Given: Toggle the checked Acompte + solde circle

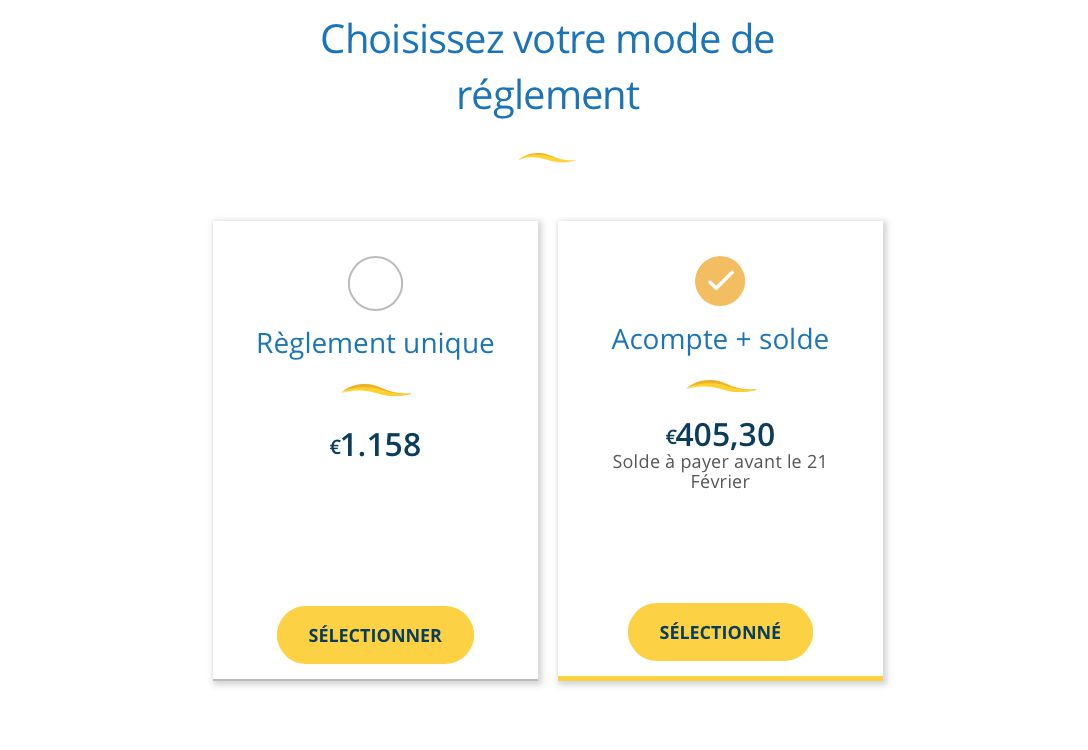Looking at the screenshot, I should coord(720,281).
